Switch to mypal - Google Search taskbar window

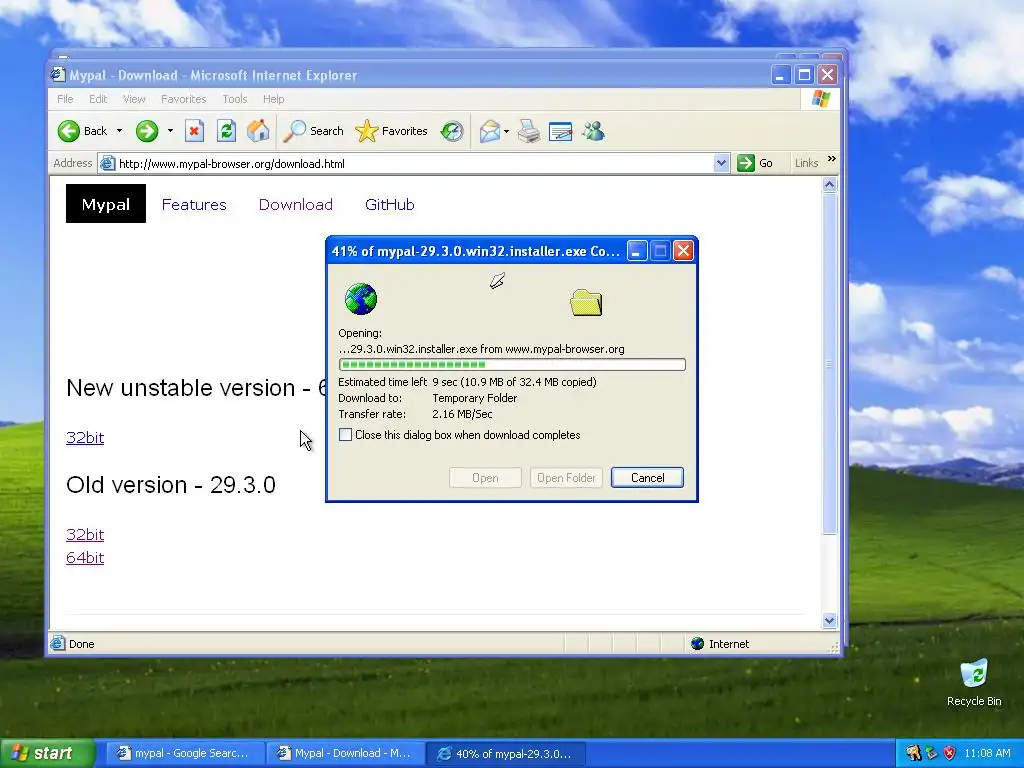point(184,753)
